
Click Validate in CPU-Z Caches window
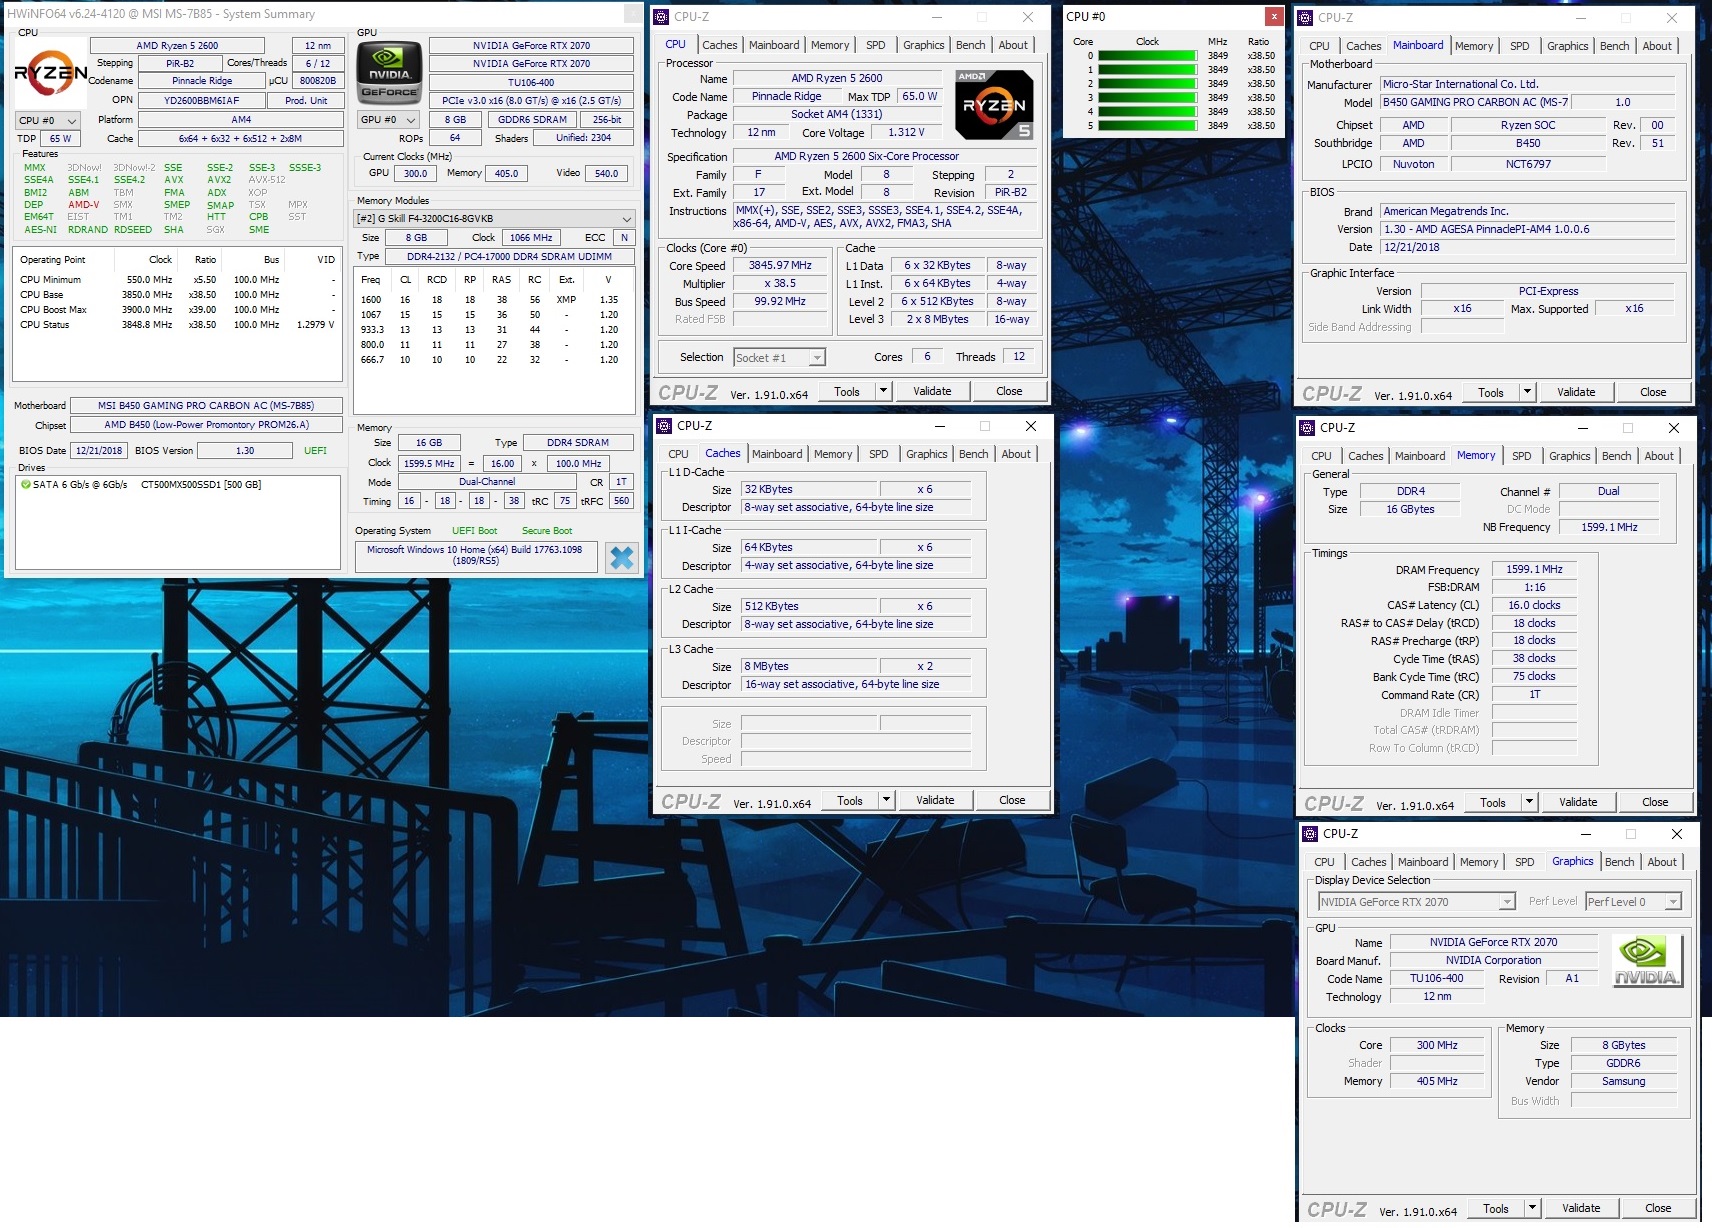click(935, 800)
